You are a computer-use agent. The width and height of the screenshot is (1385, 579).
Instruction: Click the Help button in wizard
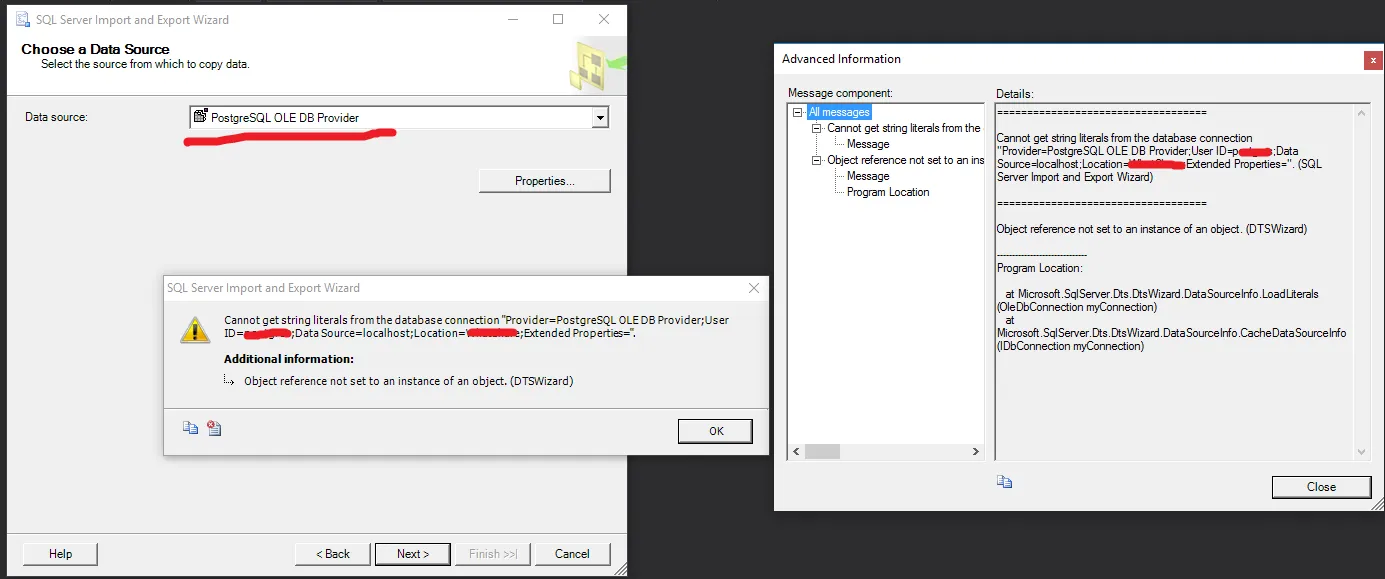tap(60, 553)
